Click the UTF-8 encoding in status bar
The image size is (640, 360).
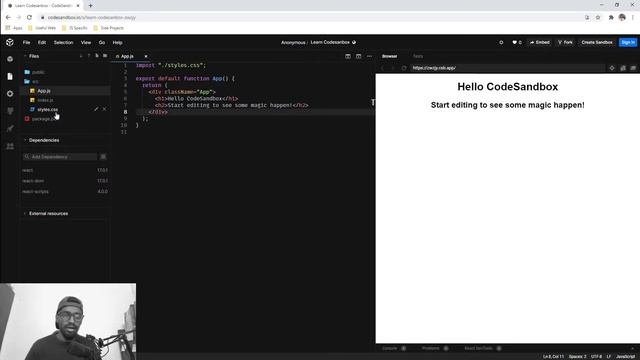coord(596,357)
